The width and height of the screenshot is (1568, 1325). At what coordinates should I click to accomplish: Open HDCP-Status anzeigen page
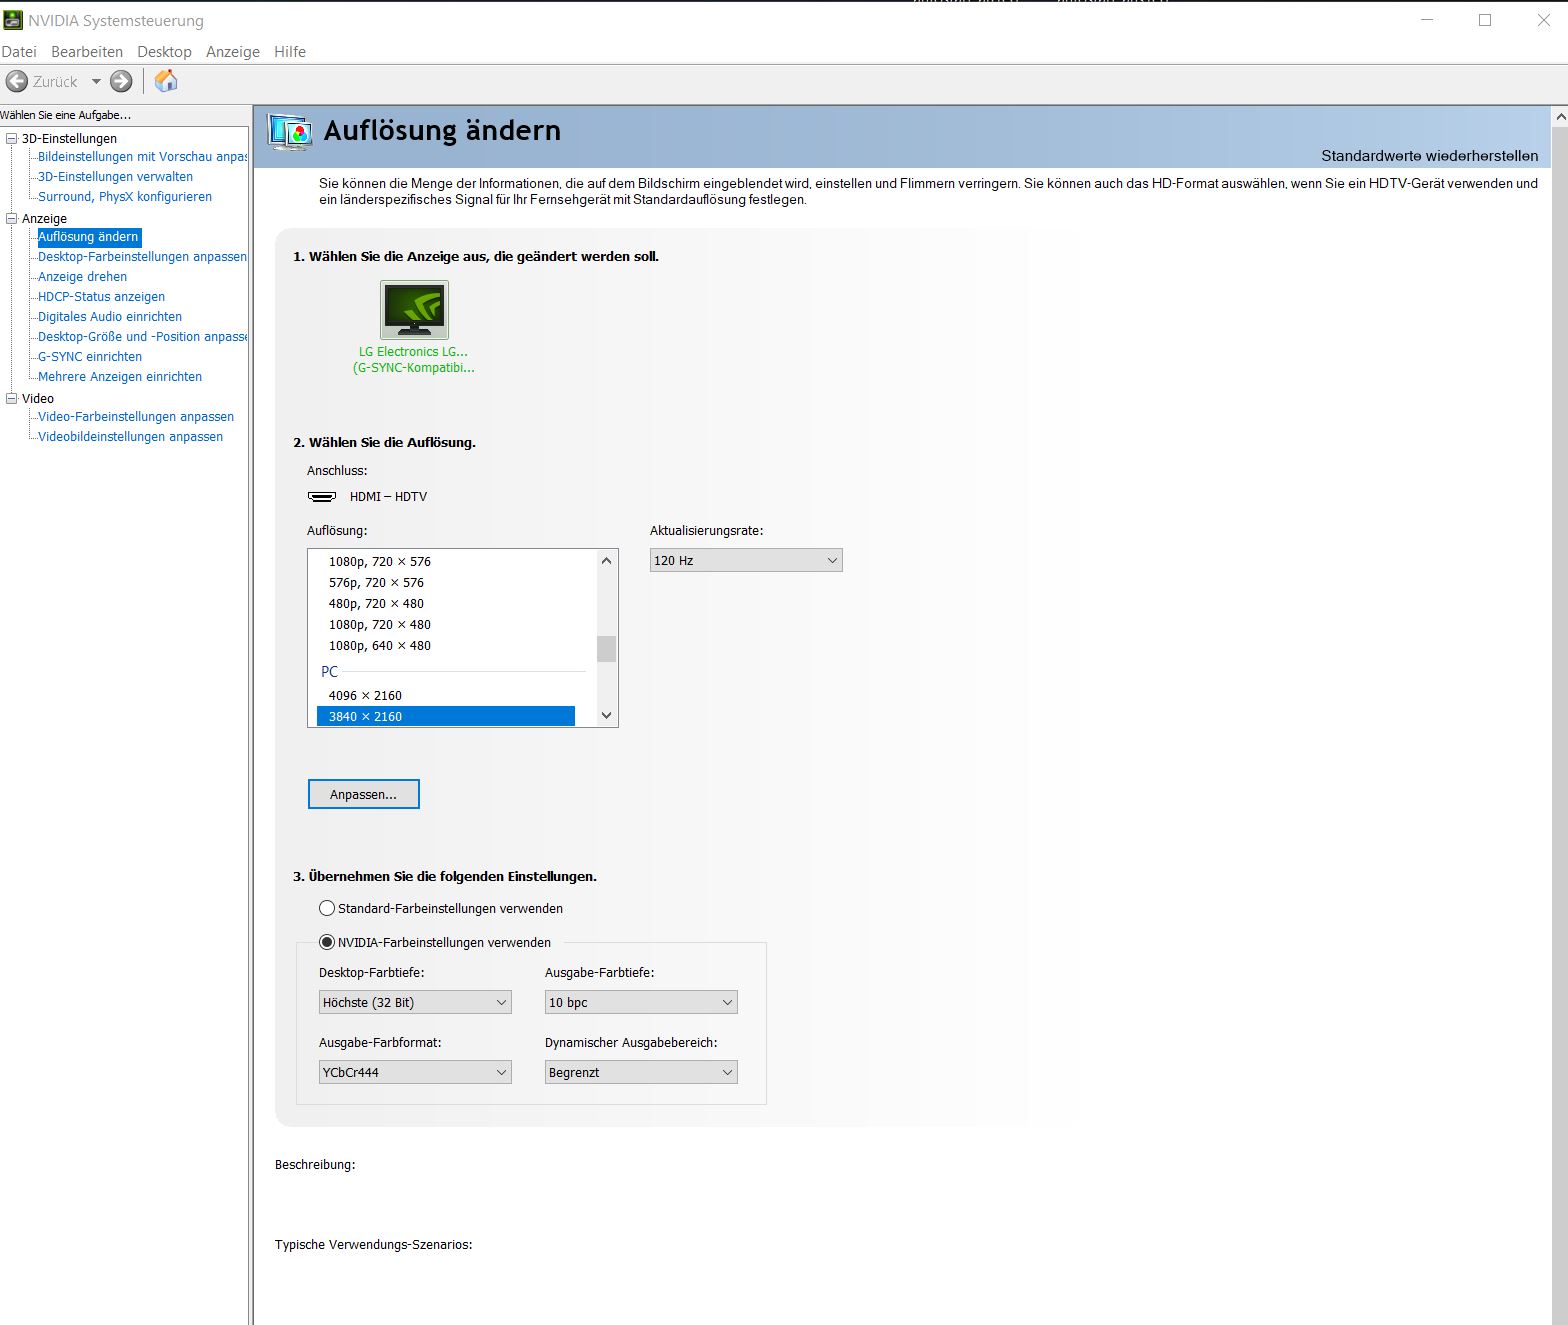click(101, 297)
